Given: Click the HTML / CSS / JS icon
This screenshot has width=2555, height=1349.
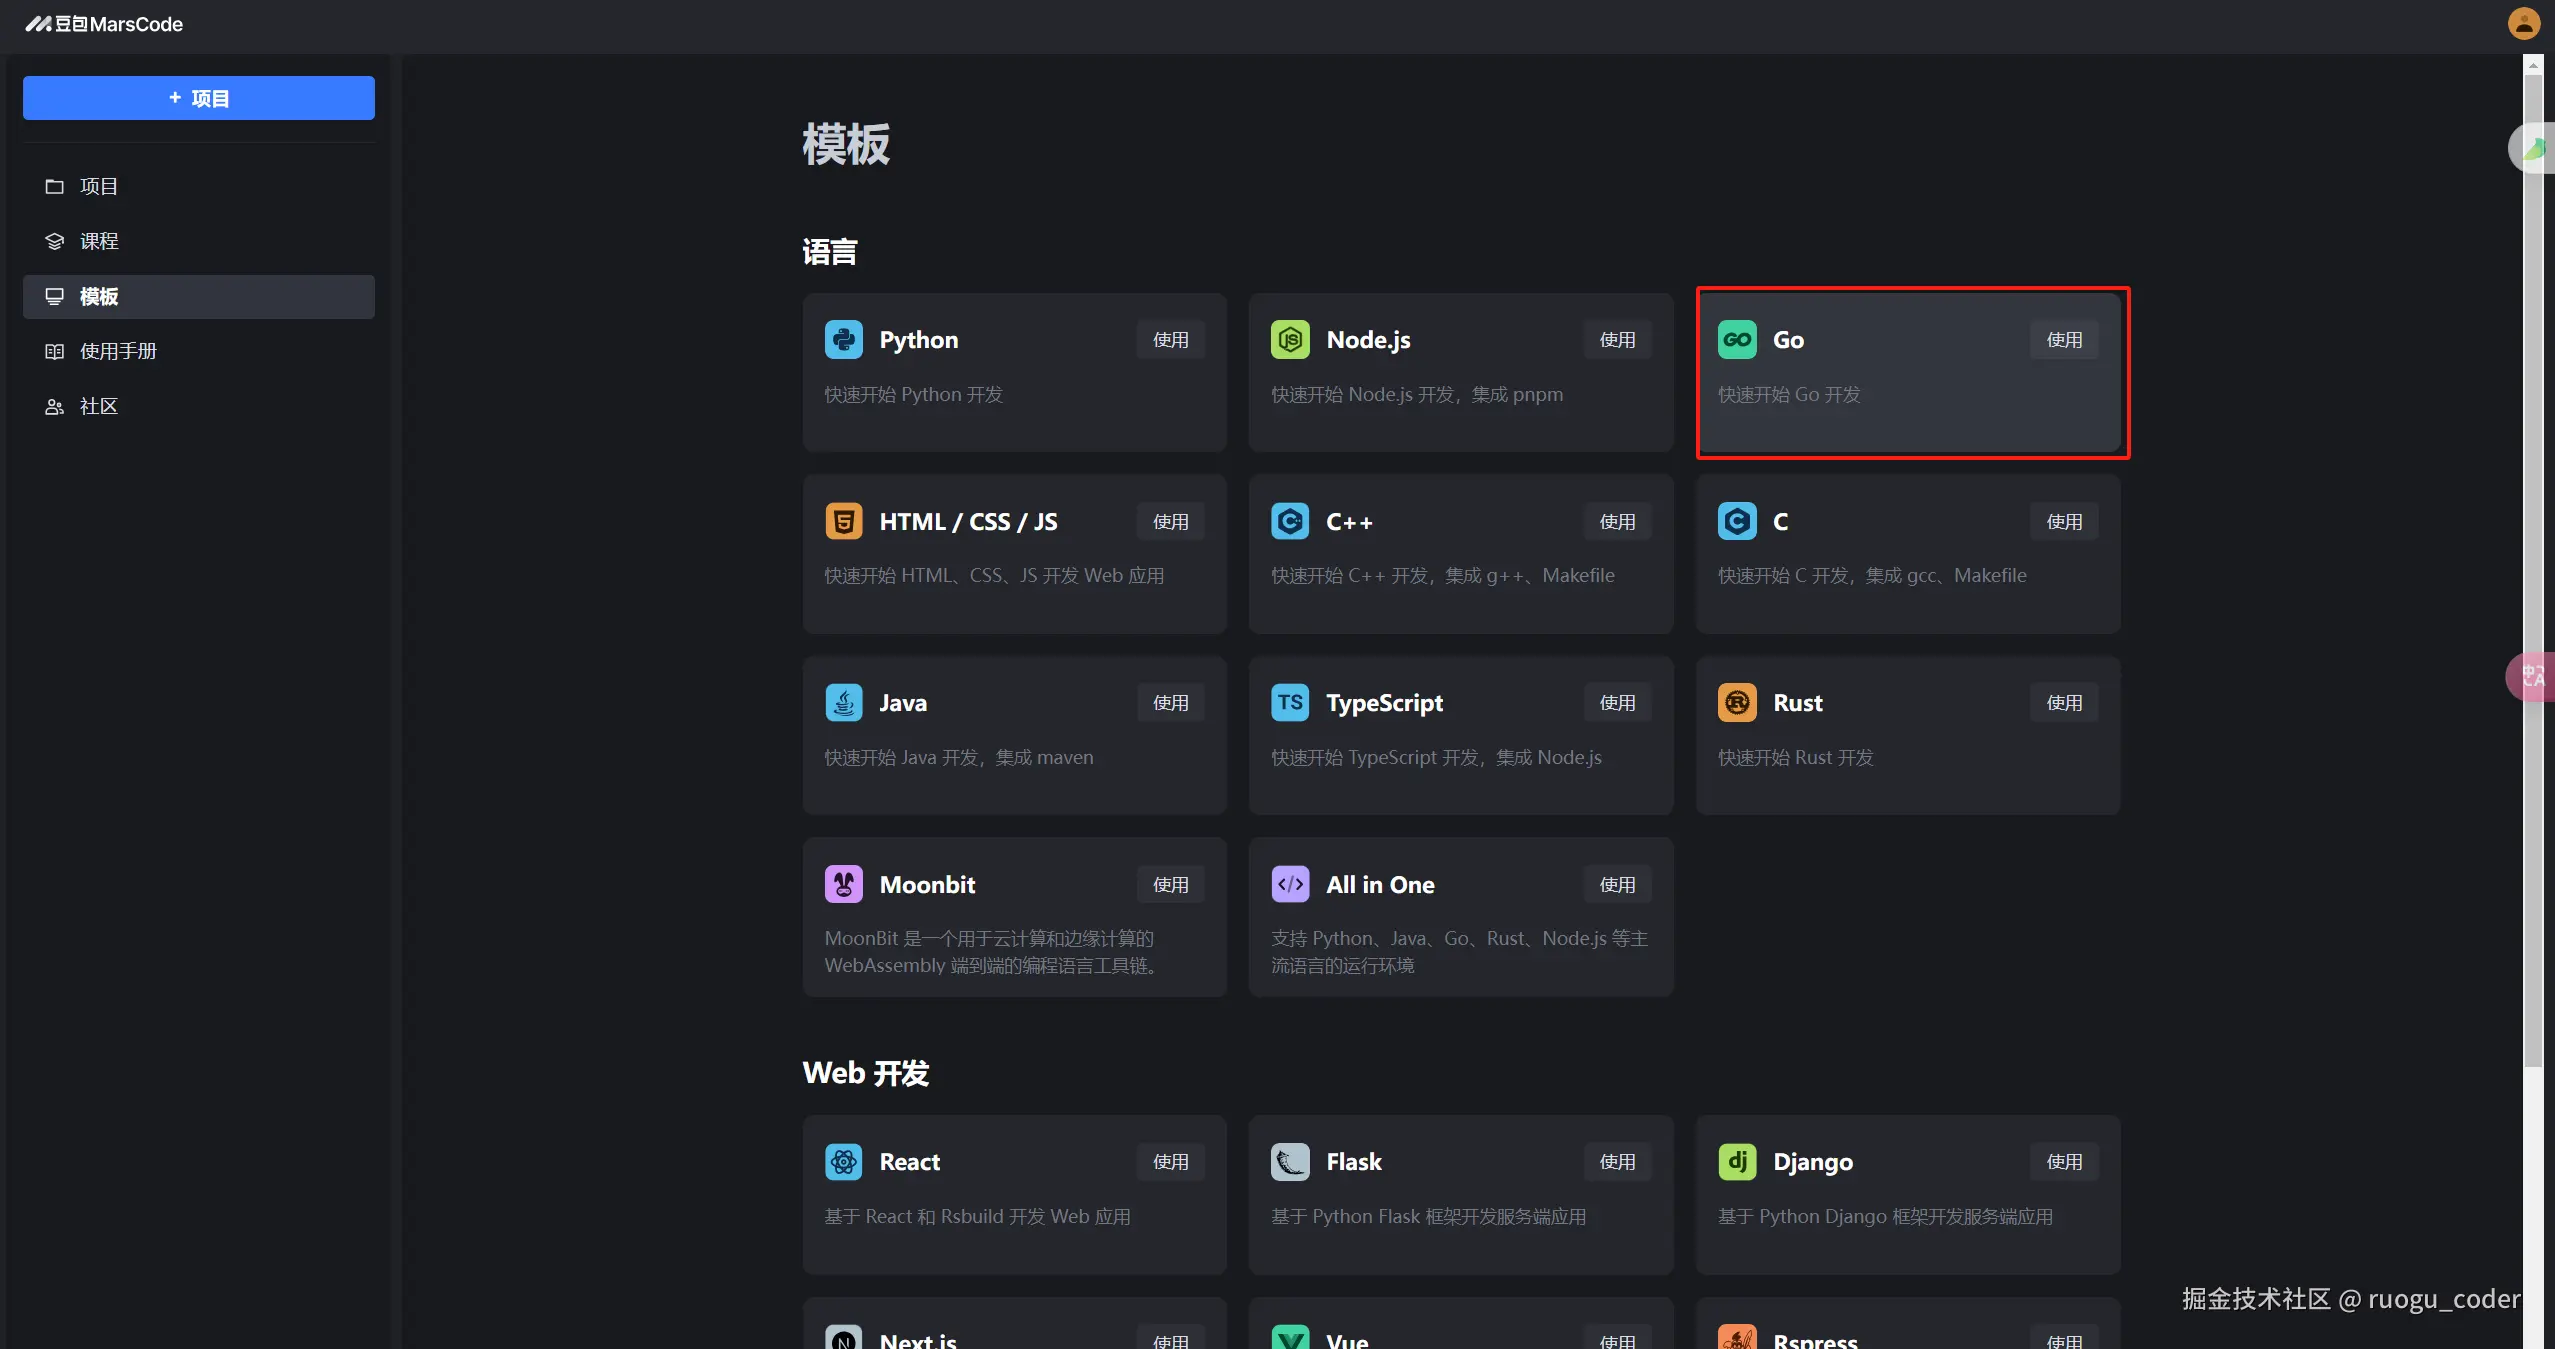Looking at the screenshot, I should point(843,522).
